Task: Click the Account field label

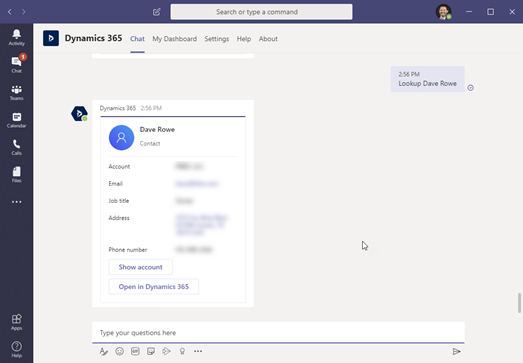Action: point(119,166)
